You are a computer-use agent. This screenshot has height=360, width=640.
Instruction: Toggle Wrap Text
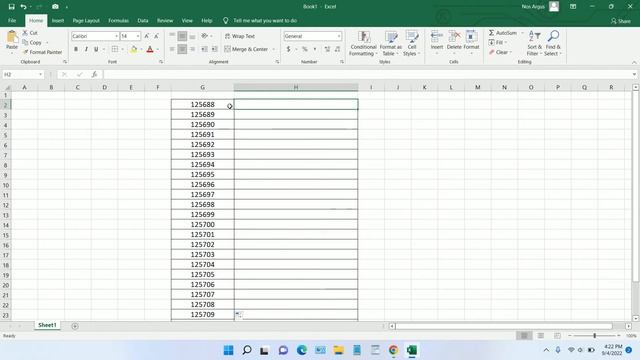click(x=240, y=36)
